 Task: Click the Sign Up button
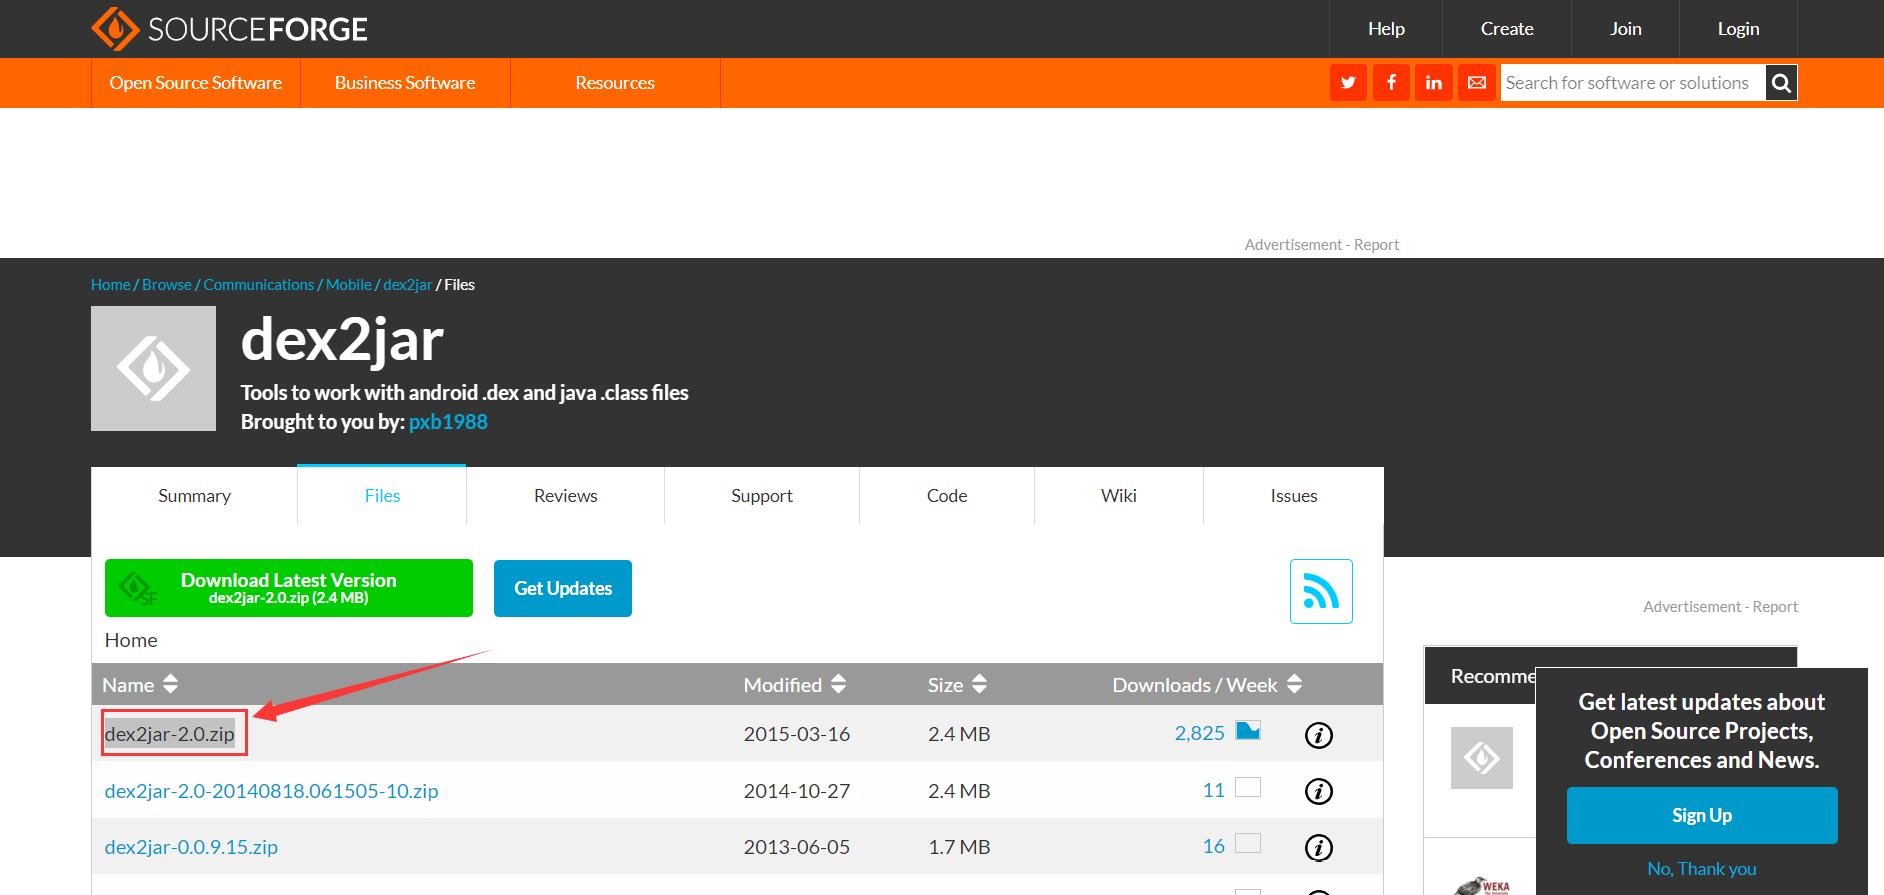[x=1702, y=815]
